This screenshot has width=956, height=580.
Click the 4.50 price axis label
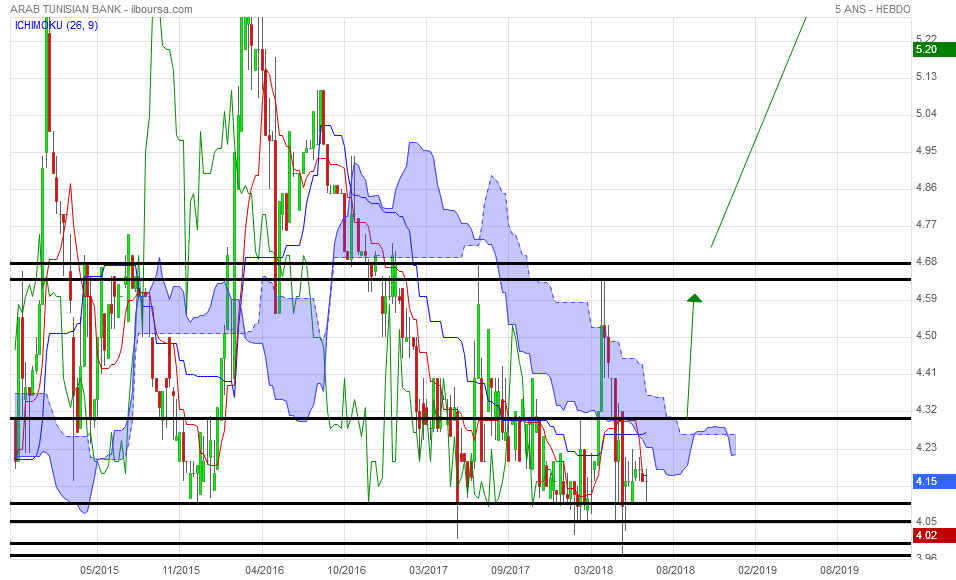tap(927, 335)
